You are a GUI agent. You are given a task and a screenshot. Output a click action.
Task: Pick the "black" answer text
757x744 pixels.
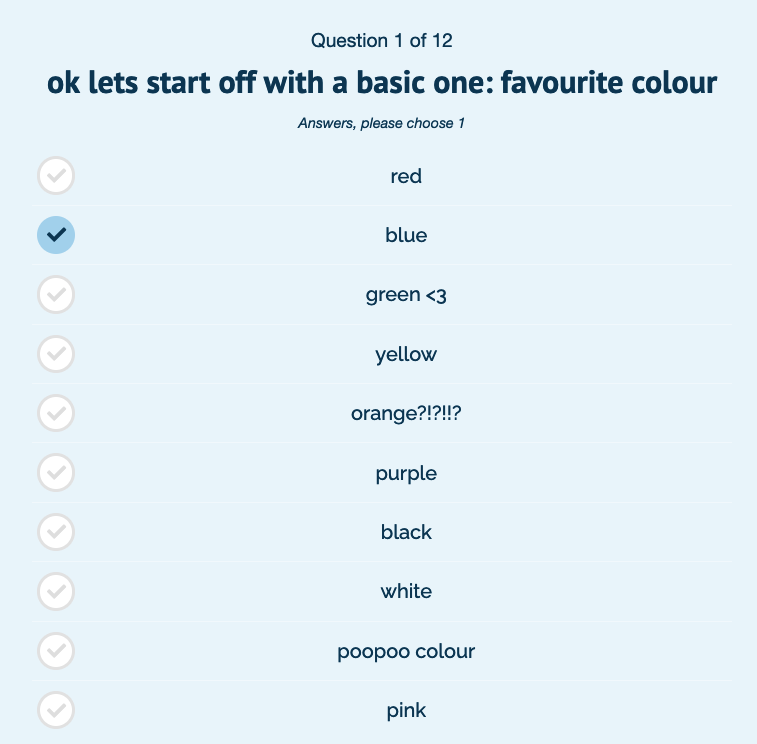coord(406,532)
